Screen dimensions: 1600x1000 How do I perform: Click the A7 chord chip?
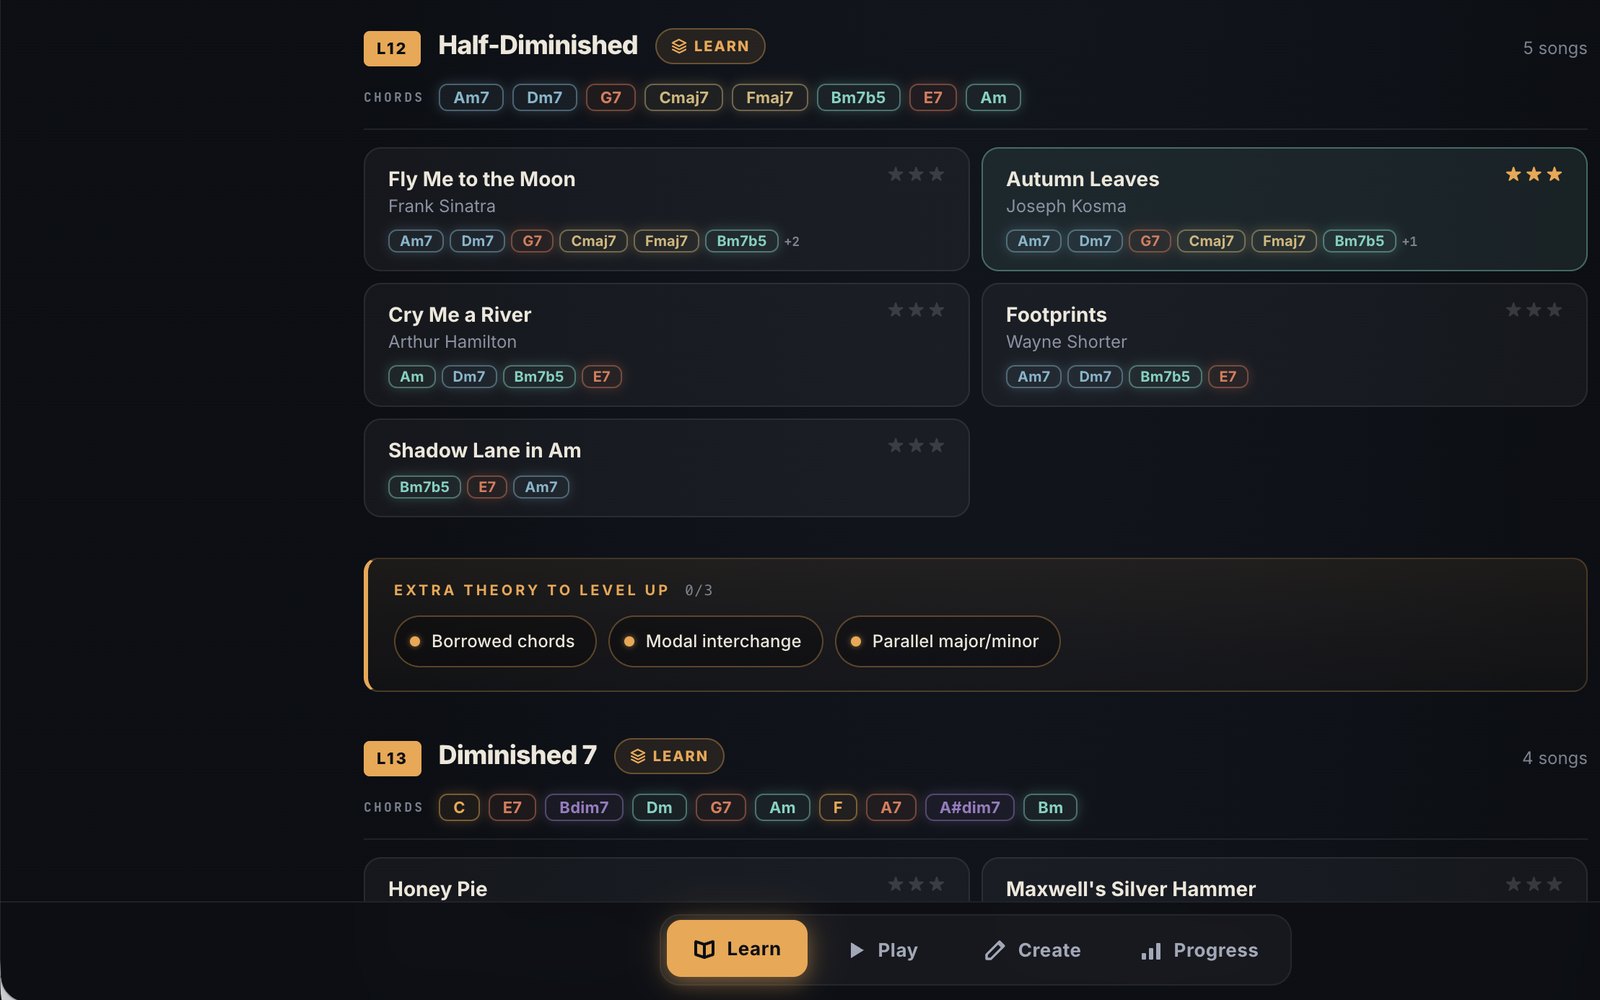point(891,807)
